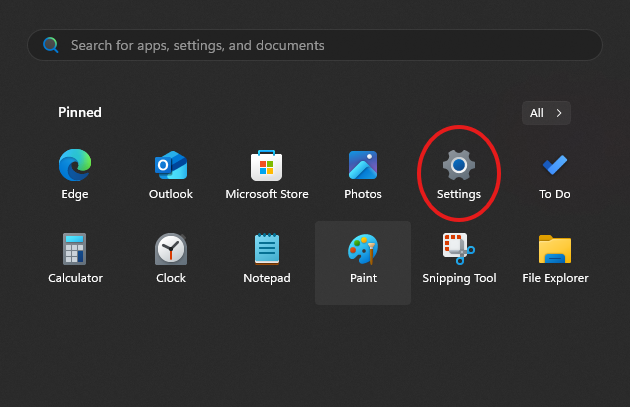Open the Calculator app

75,258
